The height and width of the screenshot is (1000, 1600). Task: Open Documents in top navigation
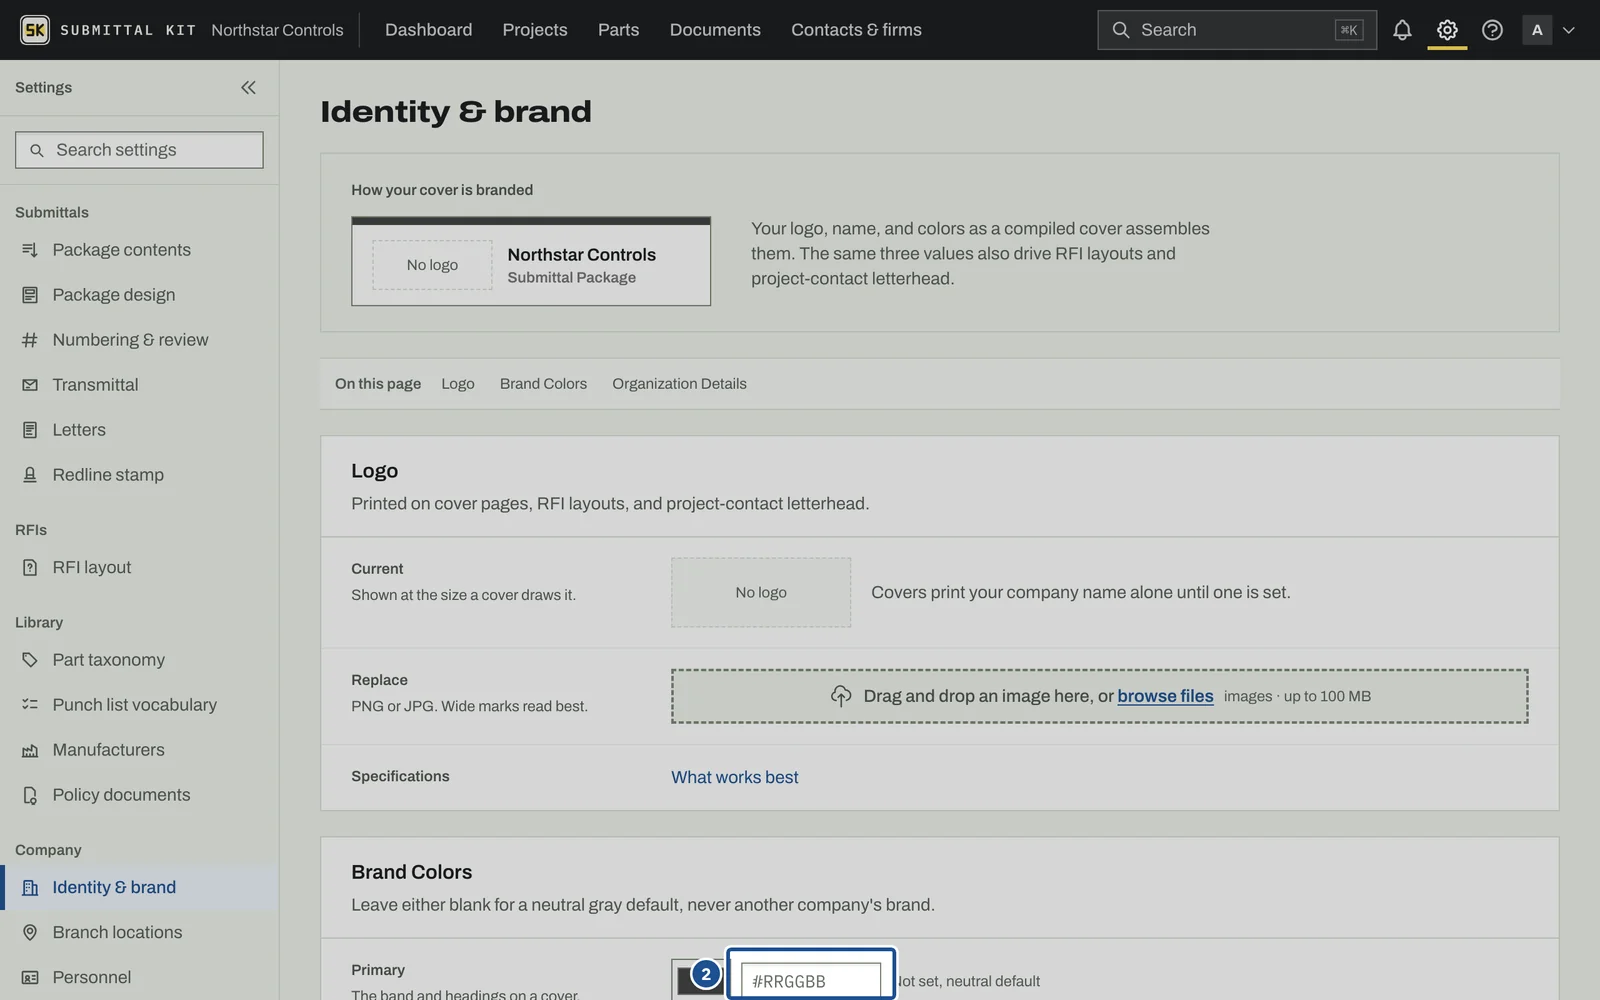click(x=715, y=30)
